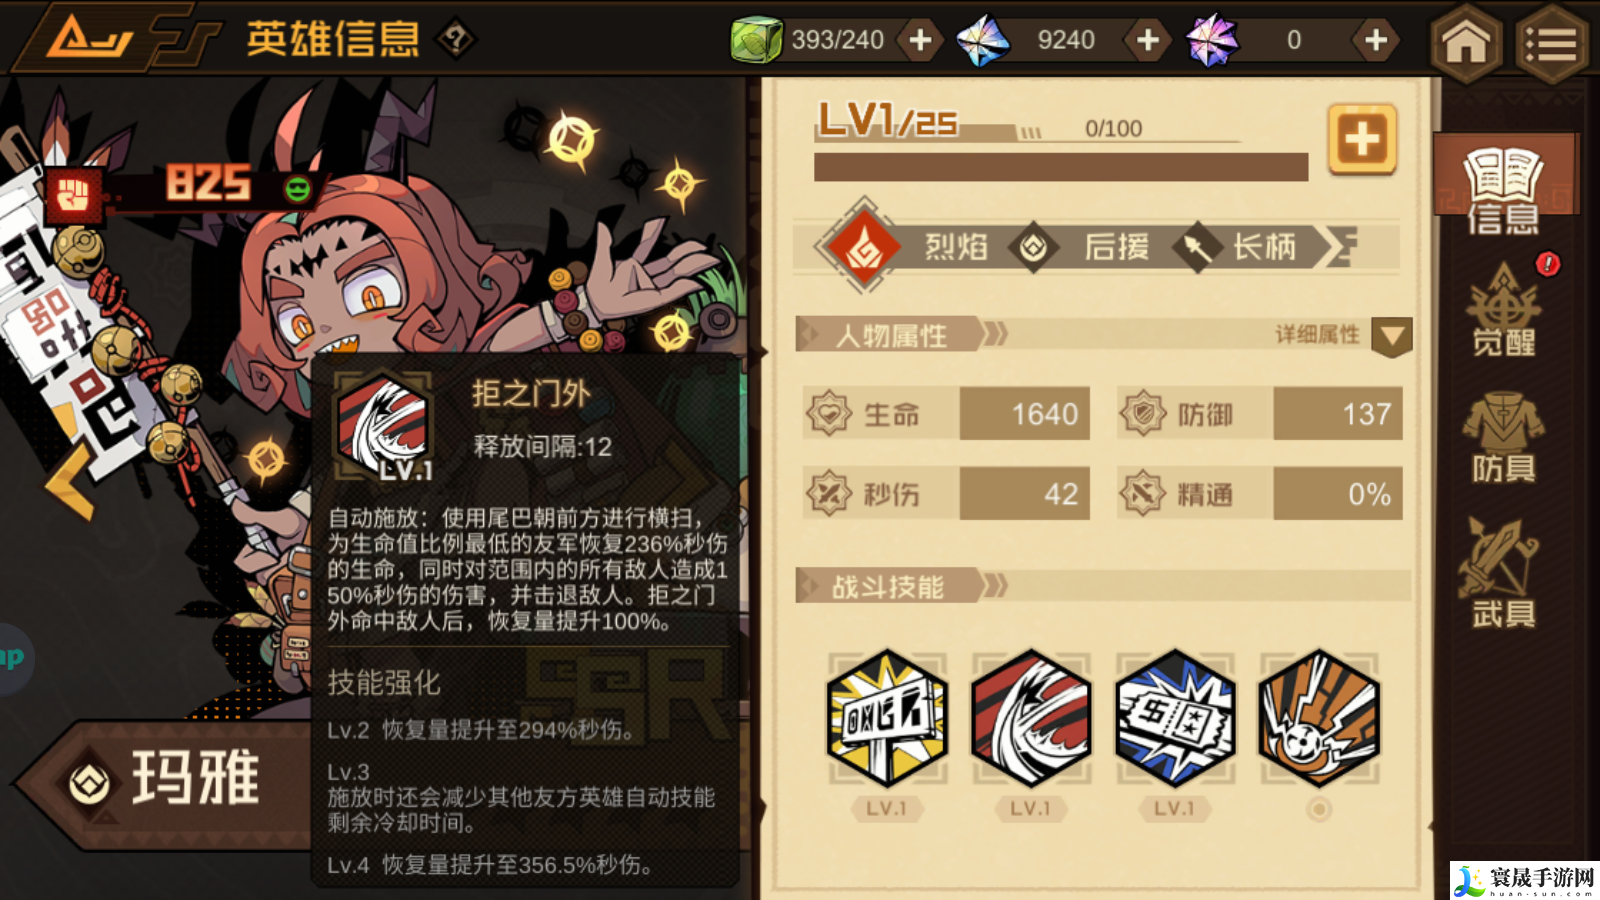
Task: Select the first yellow skill icon
Action: pyautogui.click(x=887, y=717)
